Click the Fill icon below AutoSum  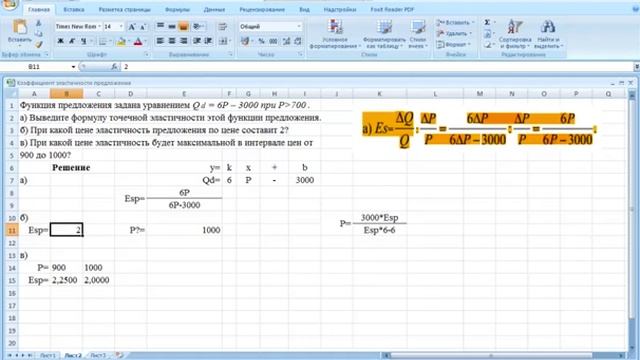pyautogui.click(x=487, y=34)
